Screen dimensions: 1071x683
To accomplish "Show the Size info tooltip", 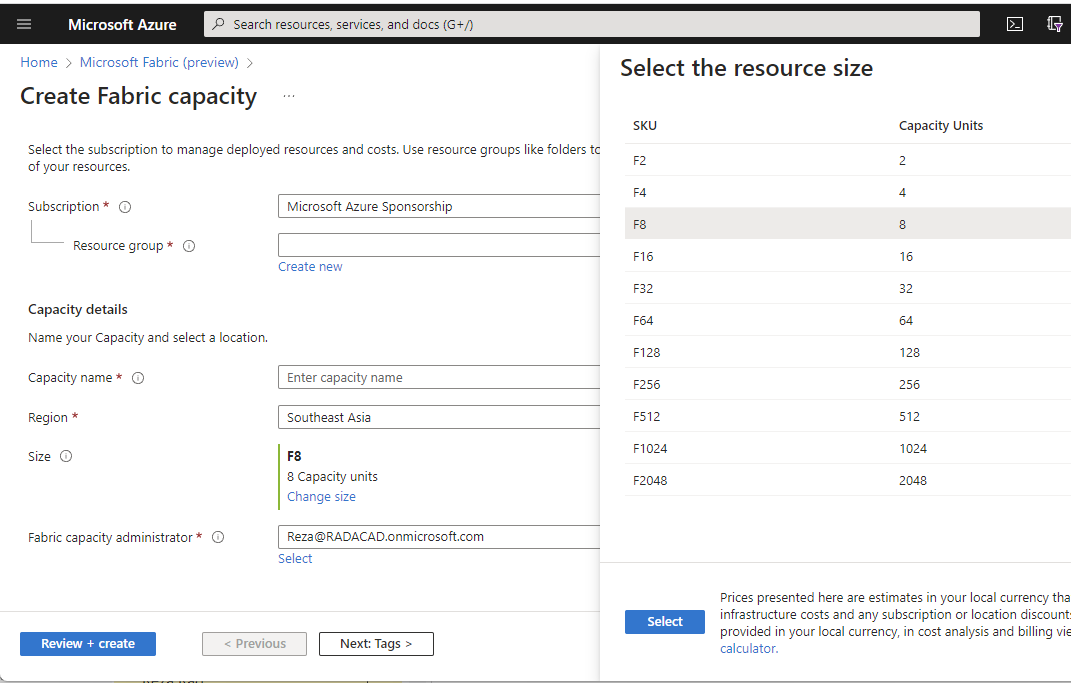I will [x=66, y=456].
